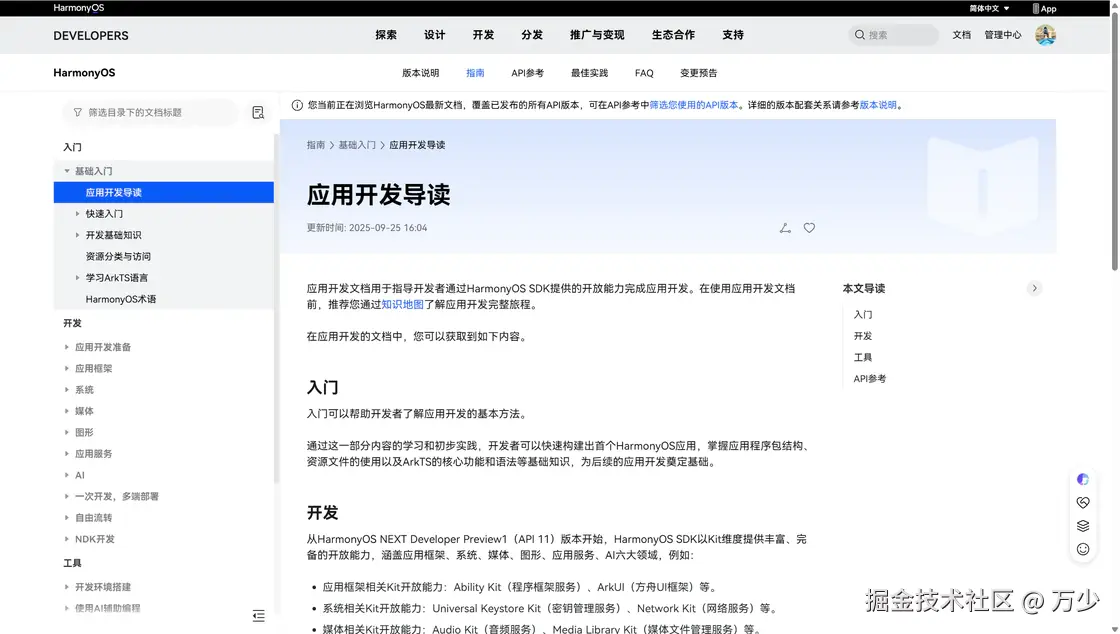Viewport: 1120px width, 634px height.
Task: Toggle dark mode with the theme circle icon
Action: [x=1082, y=478]
